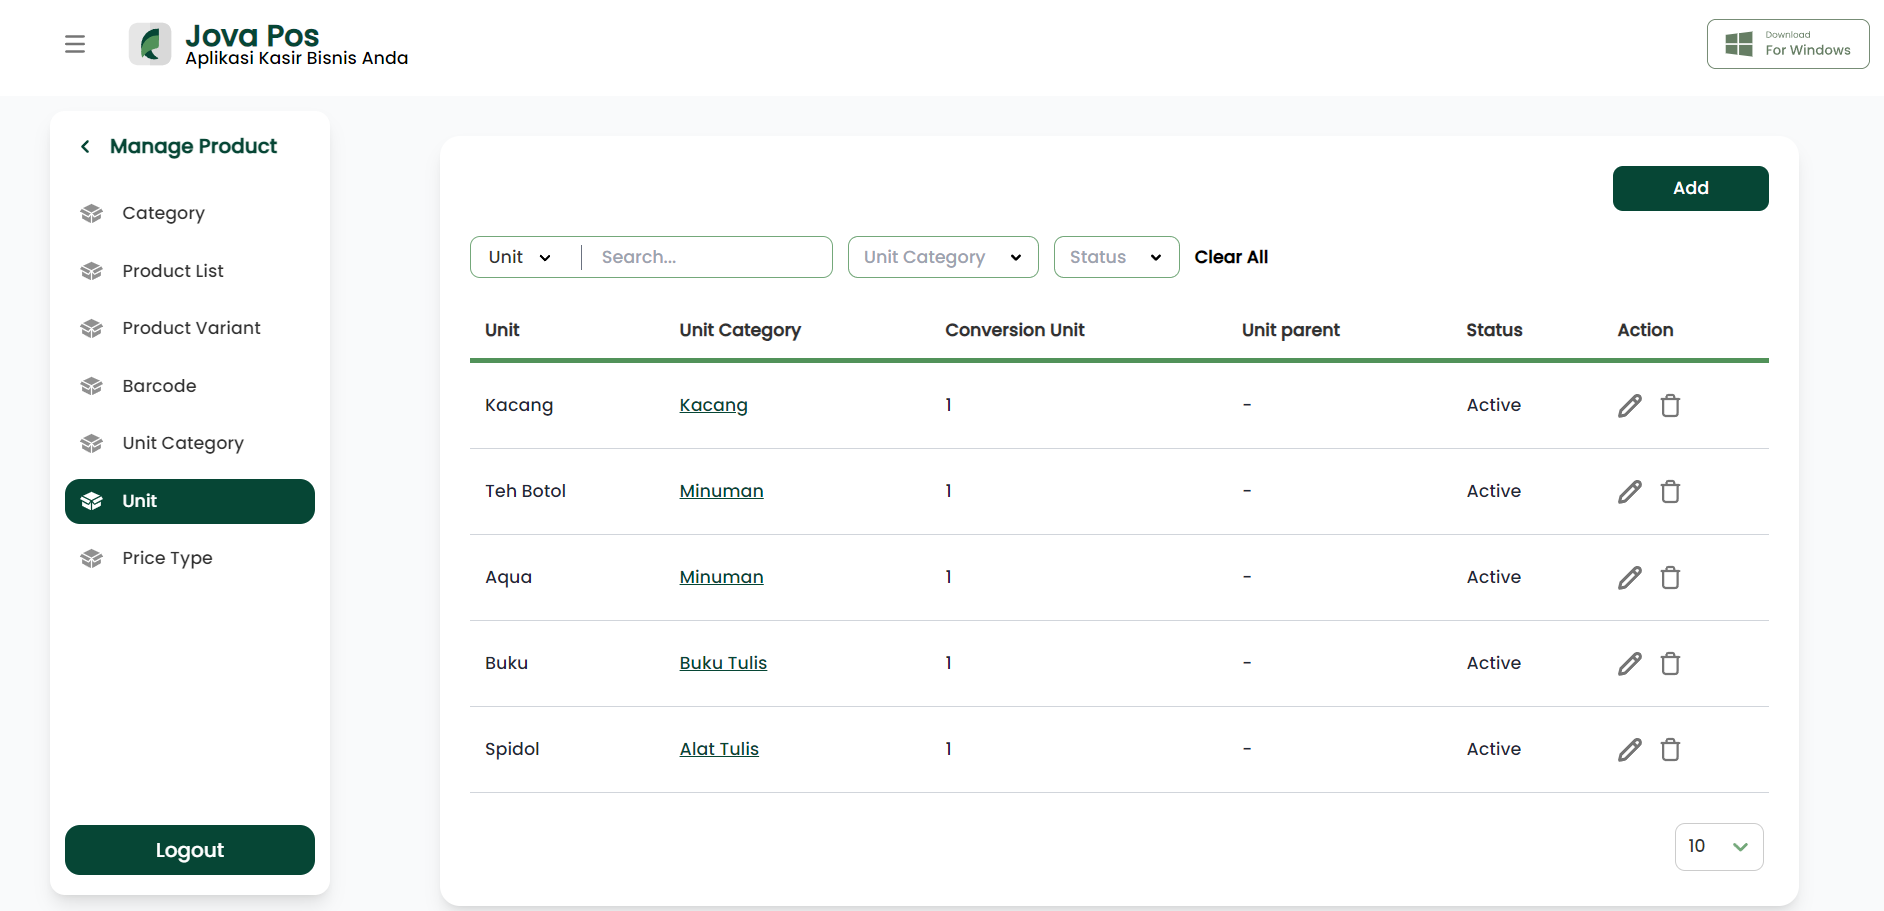Follow the Buku Tulis category link
1884x911 pixels.
pos(723,663)
